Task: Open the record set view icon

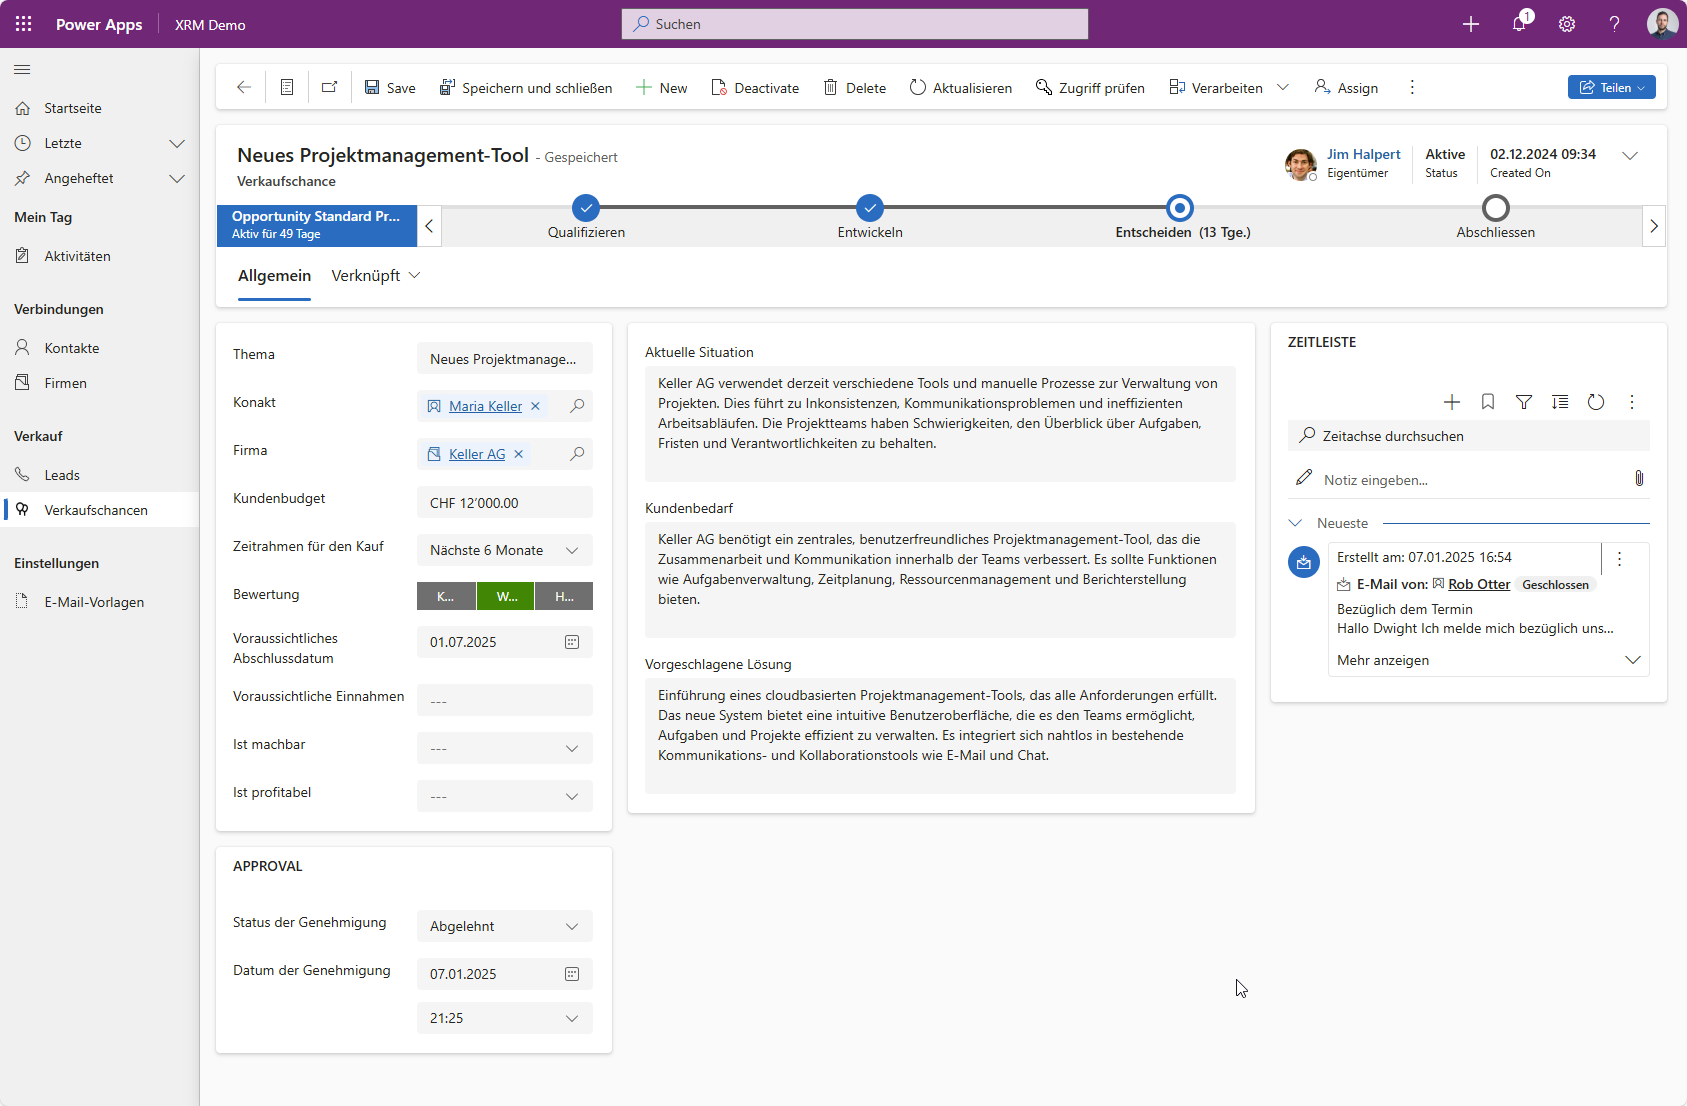Action: click(287, 87)
